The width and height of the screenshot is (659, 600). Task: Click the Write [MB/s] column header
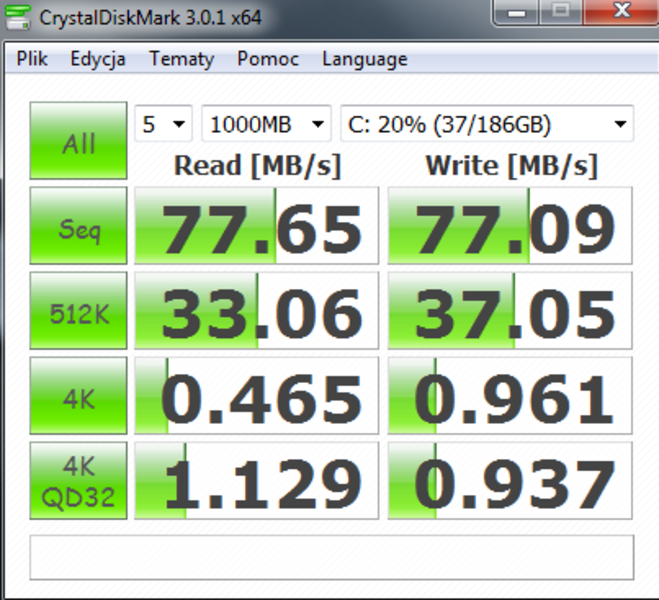point(511,166)
